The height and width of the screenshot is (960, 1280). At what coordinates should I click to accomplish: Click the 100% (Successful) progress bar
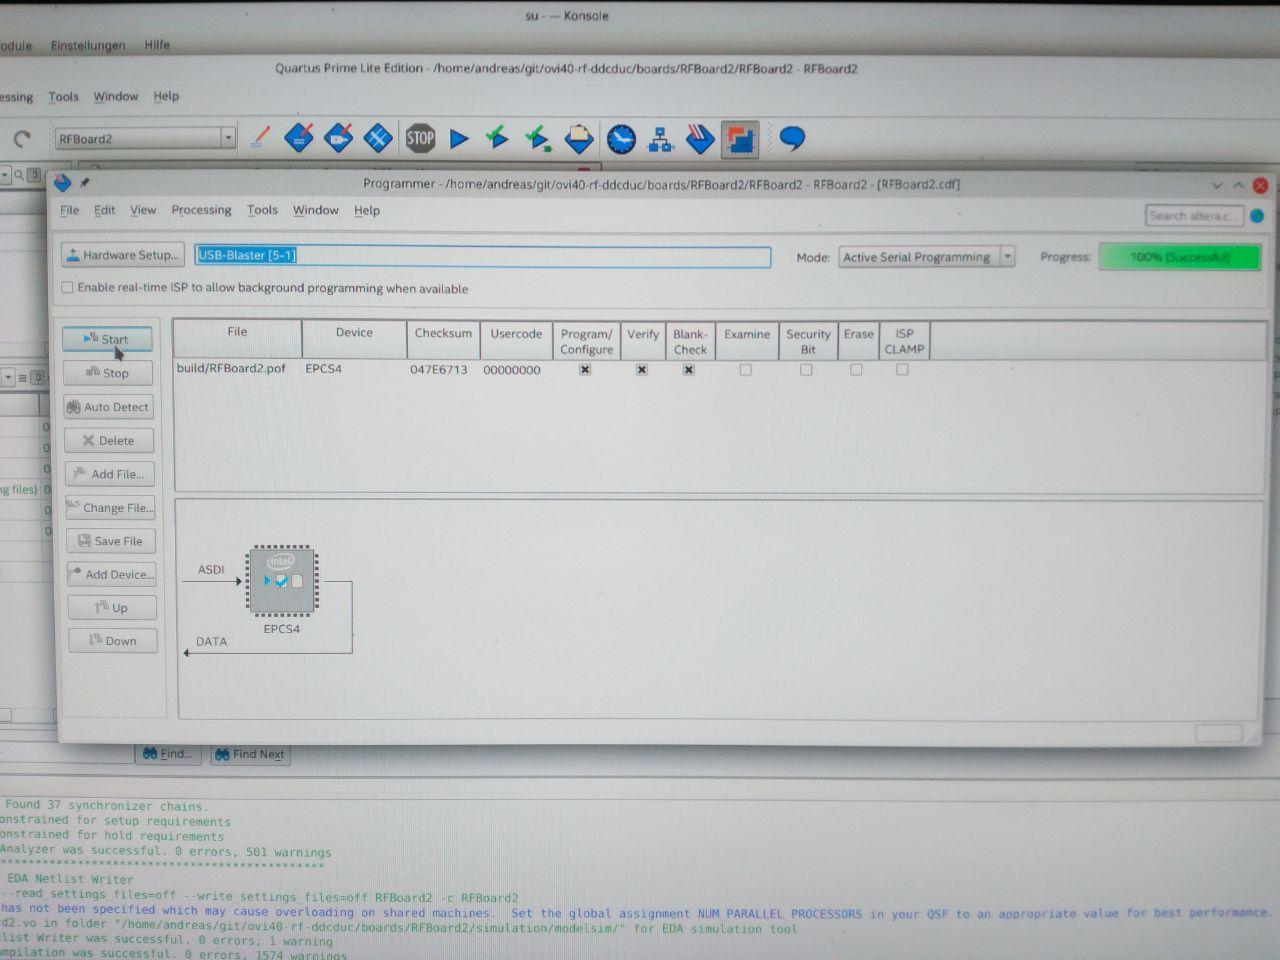pos(1180,257)
